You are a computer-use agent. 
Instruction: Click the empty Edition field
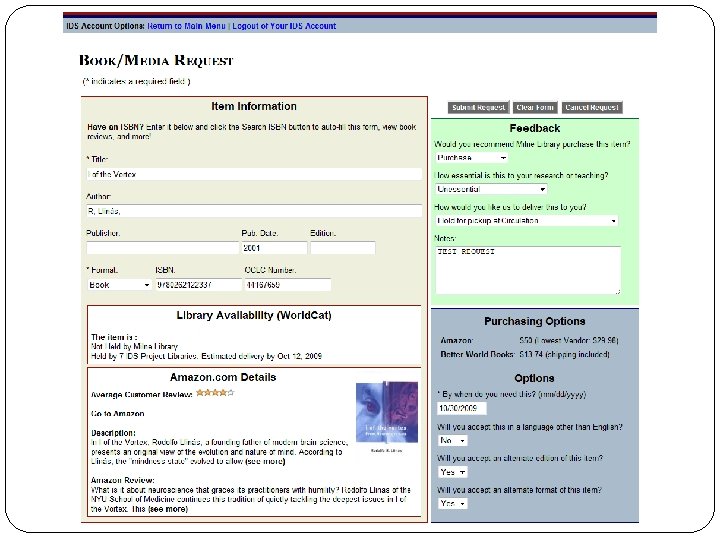[343, 248]
